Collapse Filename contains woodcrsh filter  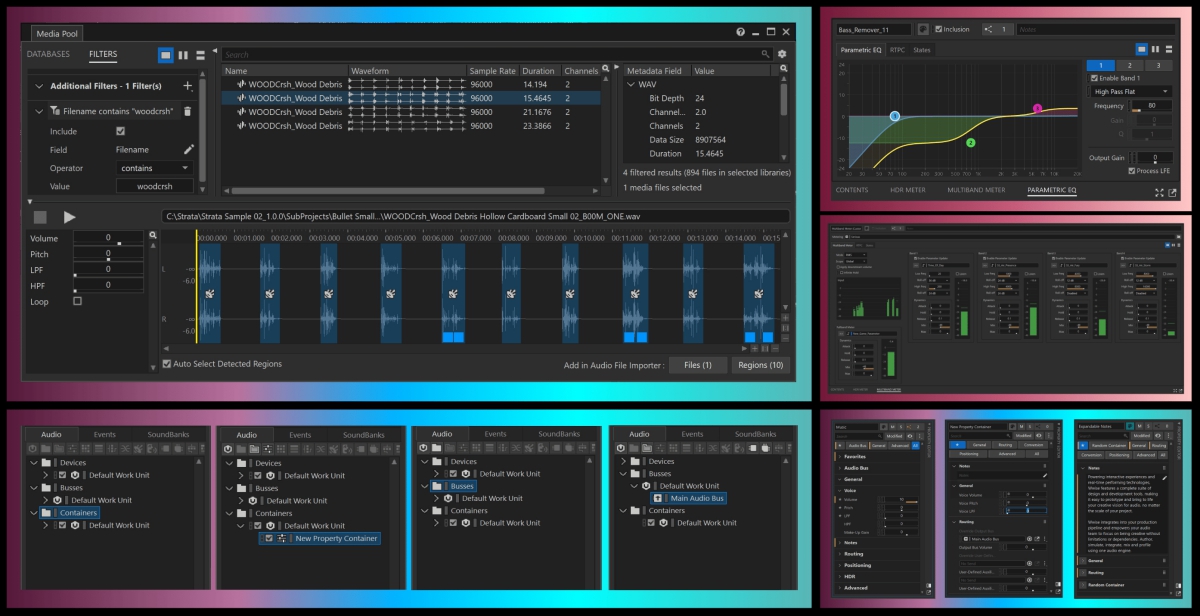(x=40, y=111)
